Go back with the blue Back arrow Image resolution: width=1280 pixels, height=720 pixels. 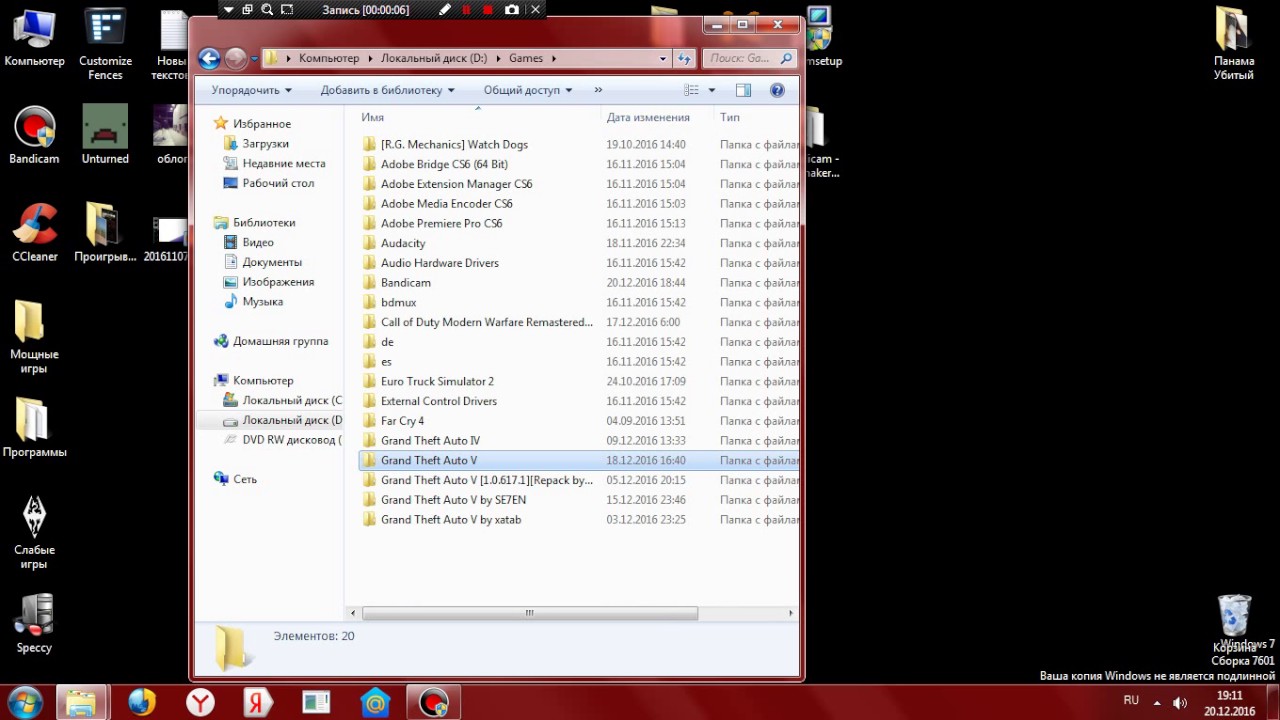[209, 58]
